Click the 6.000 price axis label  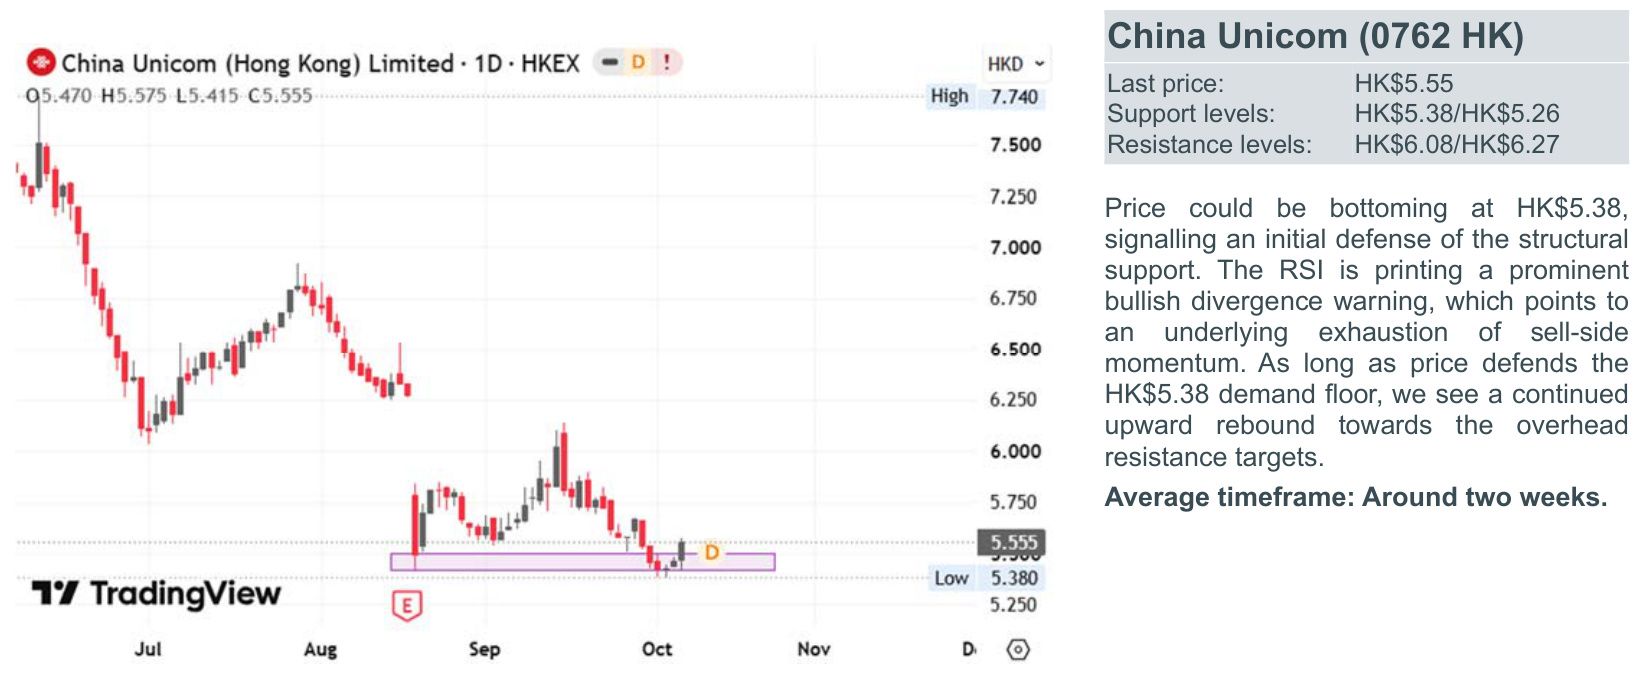[1015, 451]
